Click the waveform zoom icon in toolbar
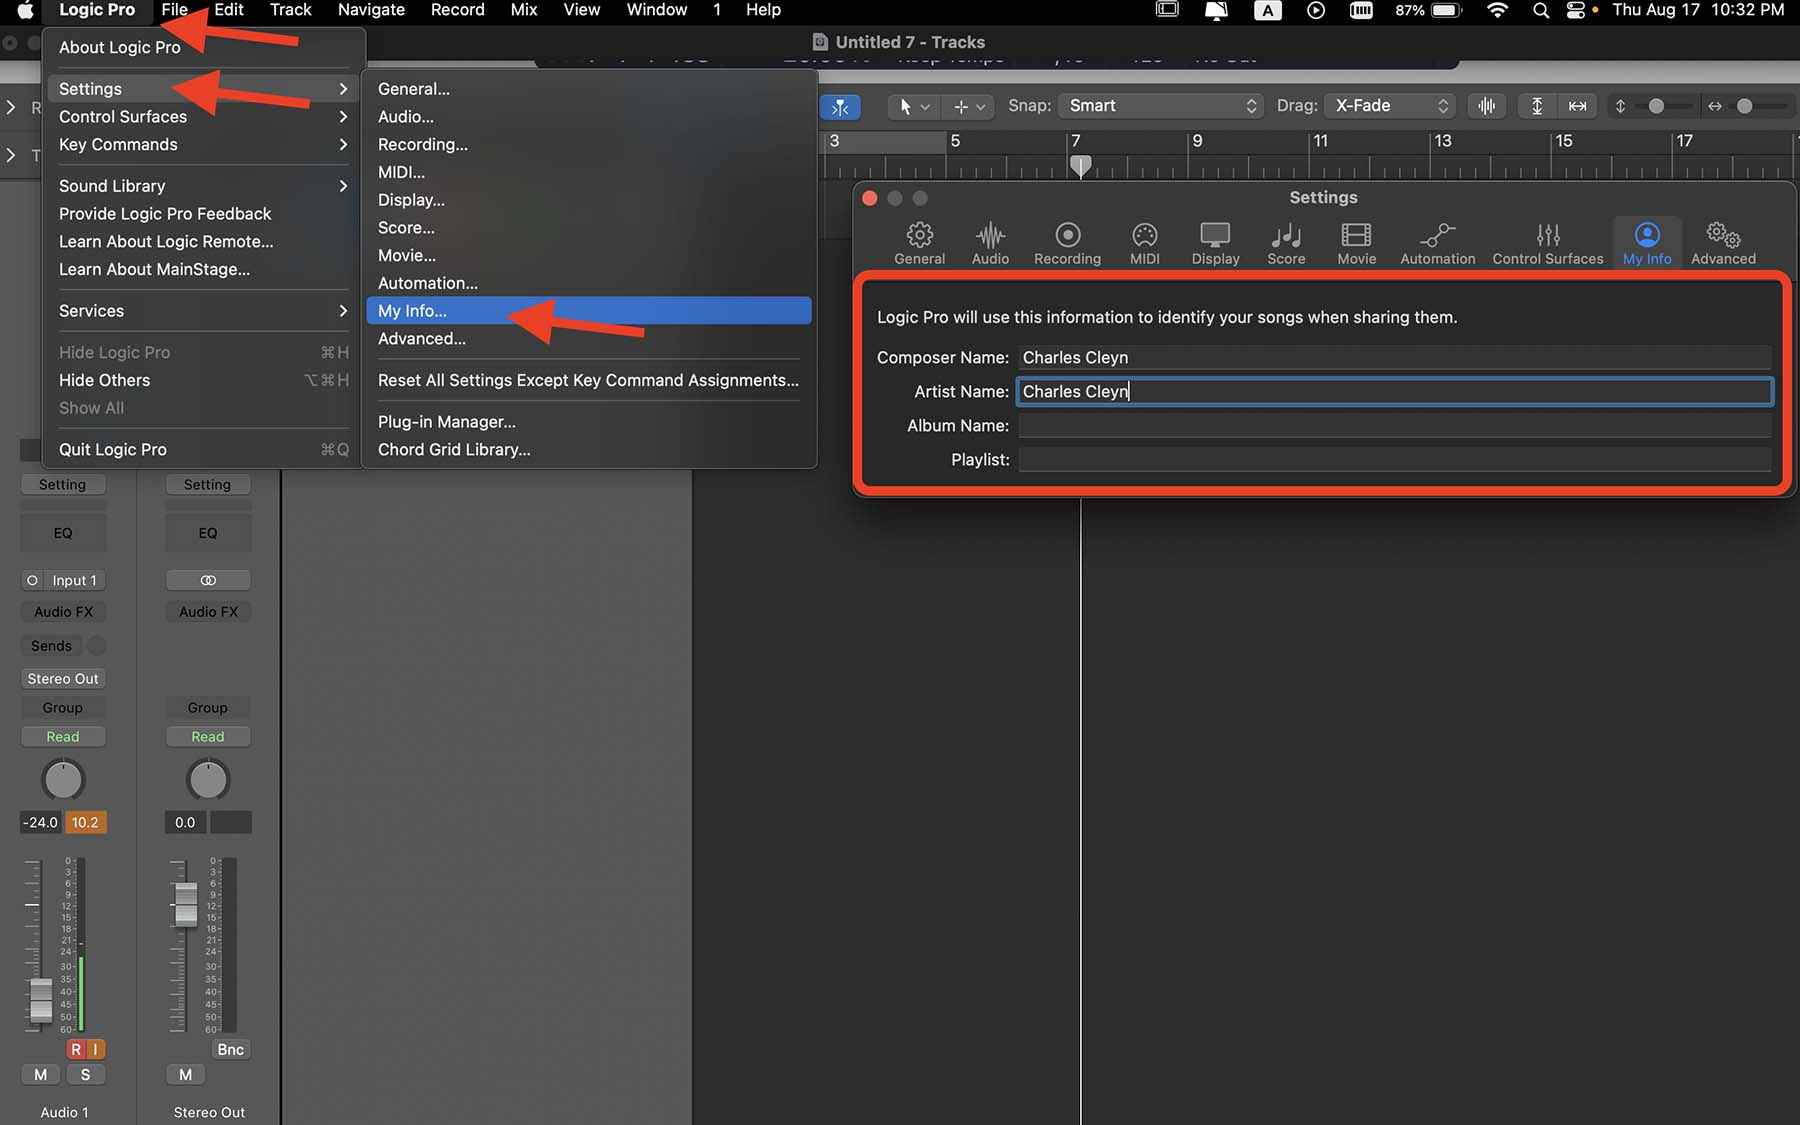 (1487, 106)
